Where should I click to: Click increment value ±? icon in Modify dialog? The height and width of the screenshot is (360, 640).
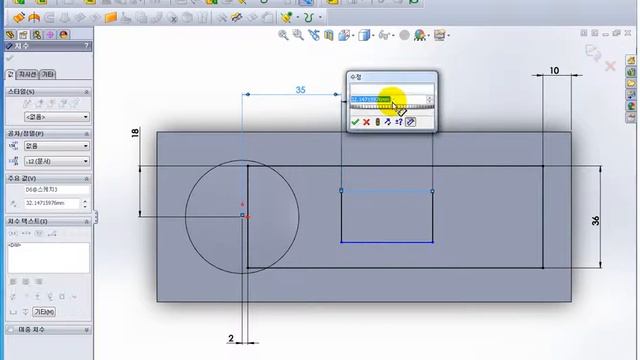coord(399,122)
